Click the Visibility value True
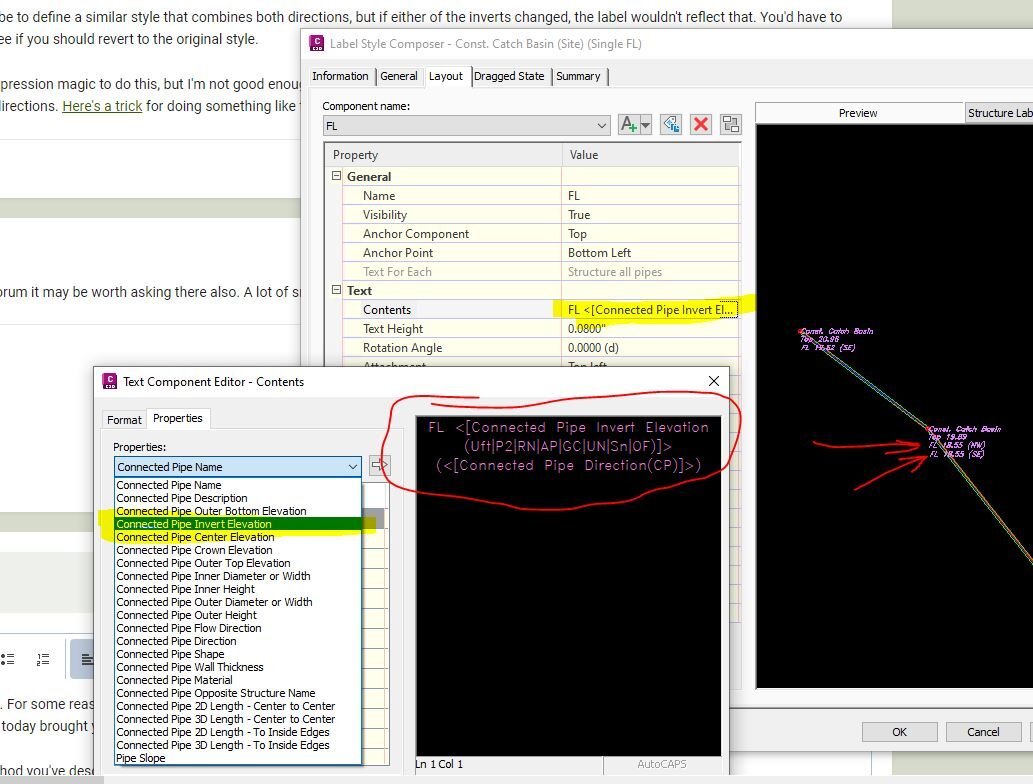This screenshot has height=784, width=1033. (x=650, y=215)
